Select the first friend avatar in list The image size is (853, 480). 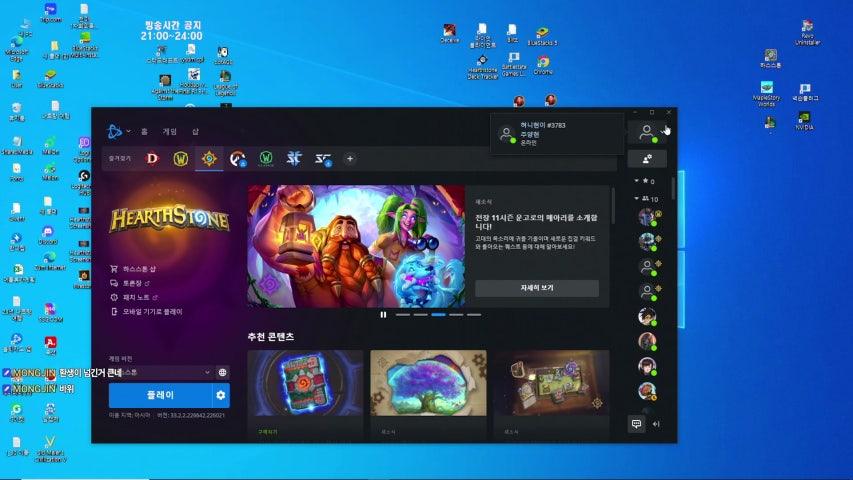647,217
